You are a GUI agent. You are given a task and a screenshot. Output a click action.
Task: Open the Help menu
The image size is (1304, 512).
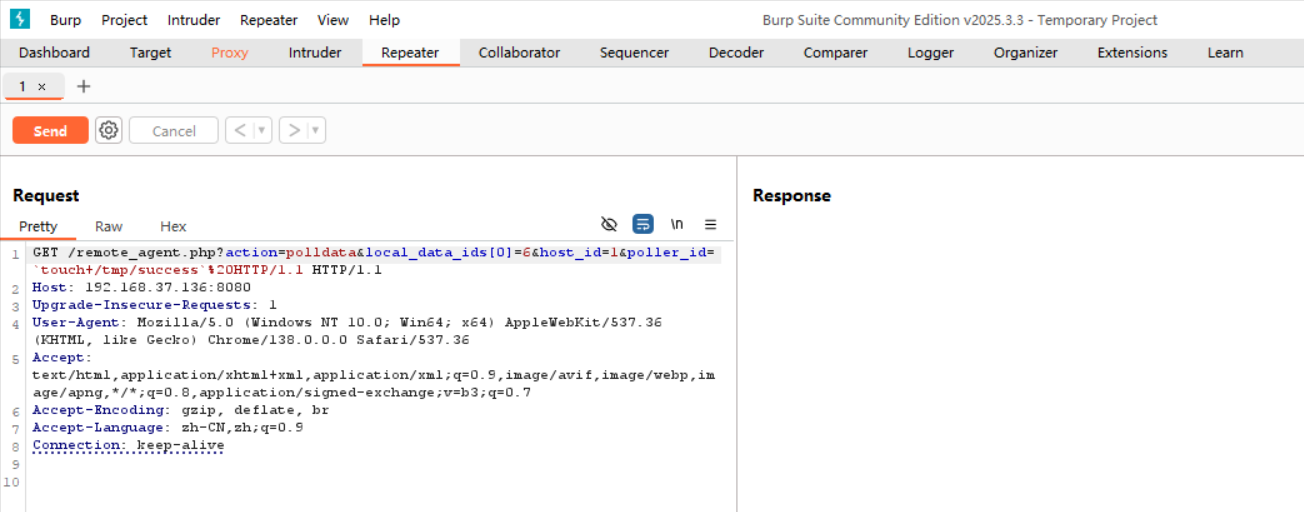point(384,20)
